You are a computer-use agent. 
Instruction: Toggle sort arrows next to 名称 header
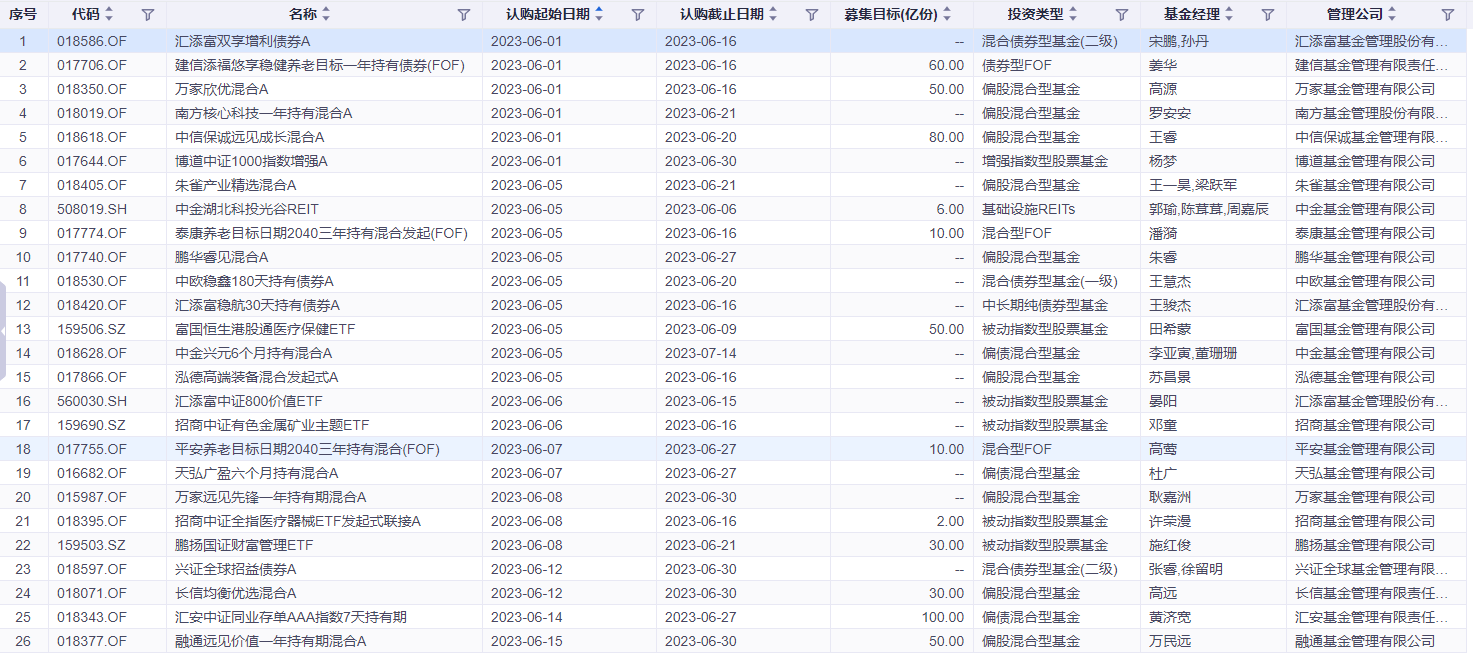click(326, 15)
